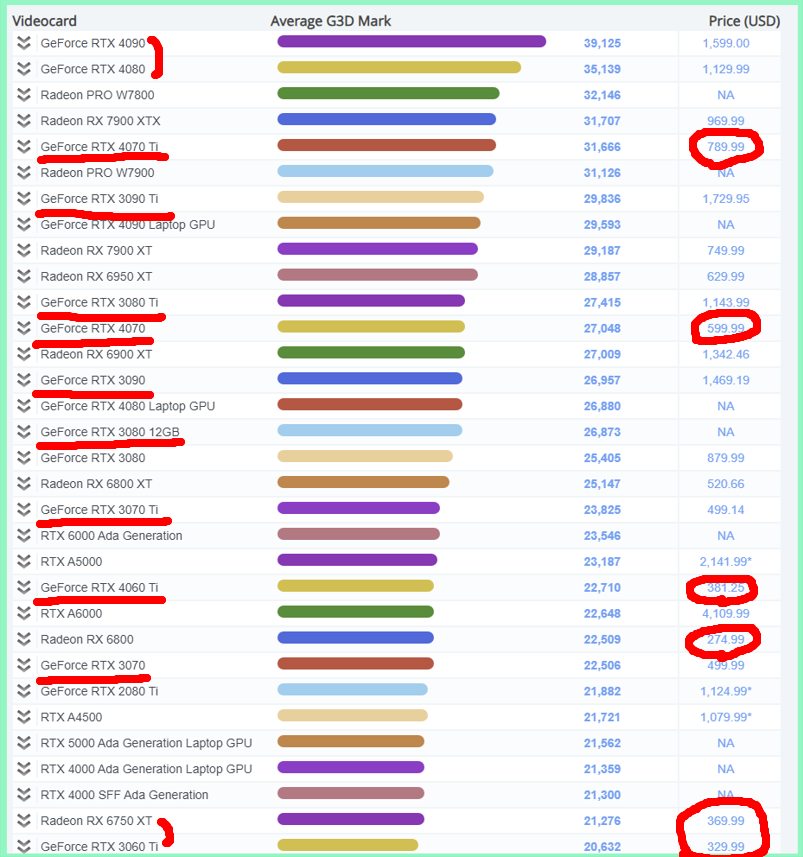Image resolution: width=803 pixels, height=857 pixels.
Task: Click the price 789.99
Action: [726, 146]
